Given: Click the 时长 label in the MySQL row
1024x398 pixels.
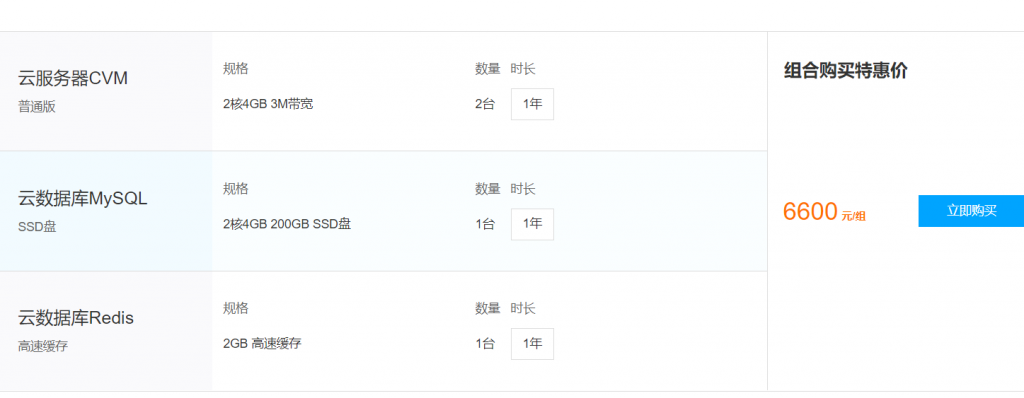Looking at the screenshot, I should coord(522,189).
